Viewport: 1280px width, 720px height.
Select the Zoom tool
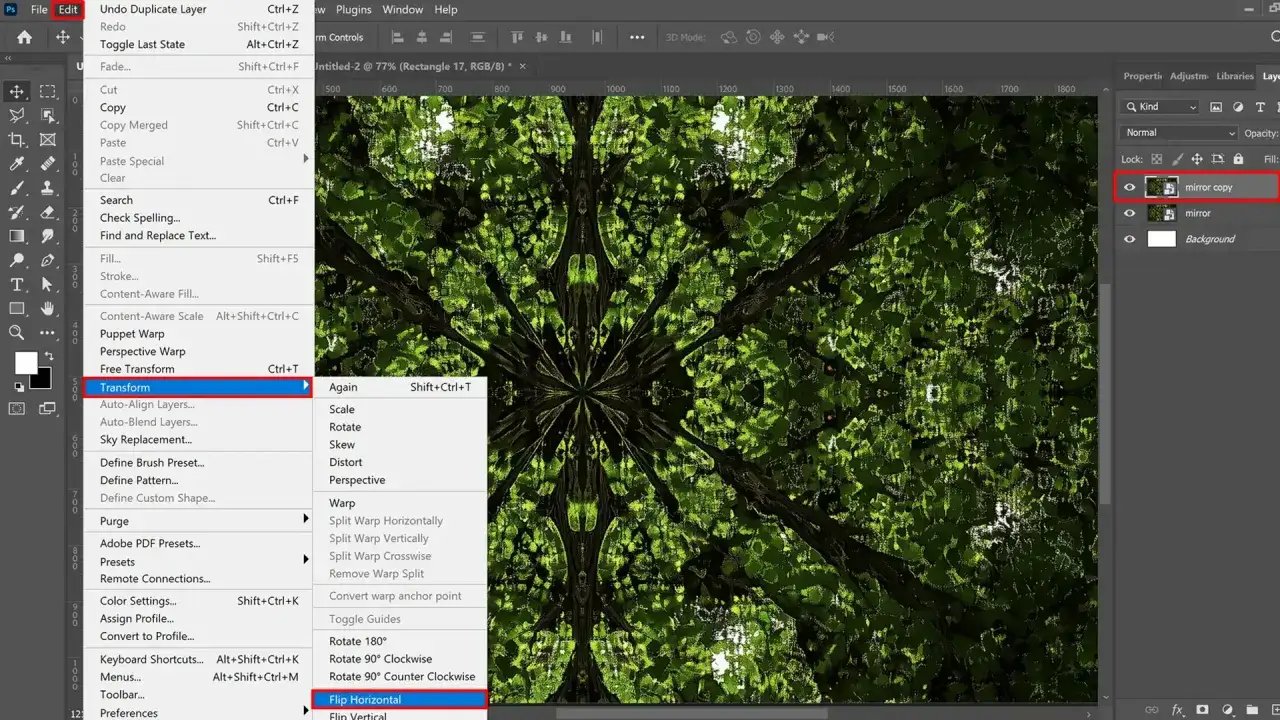[x=17, y=333]
